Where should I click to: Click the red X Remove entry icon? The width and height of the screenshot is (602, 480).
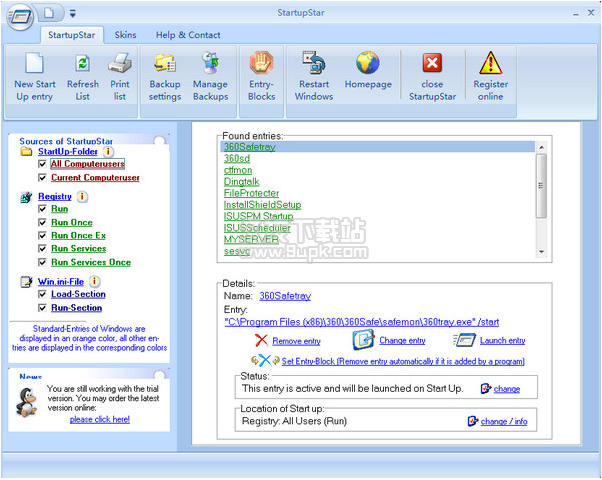click(261, 340)
